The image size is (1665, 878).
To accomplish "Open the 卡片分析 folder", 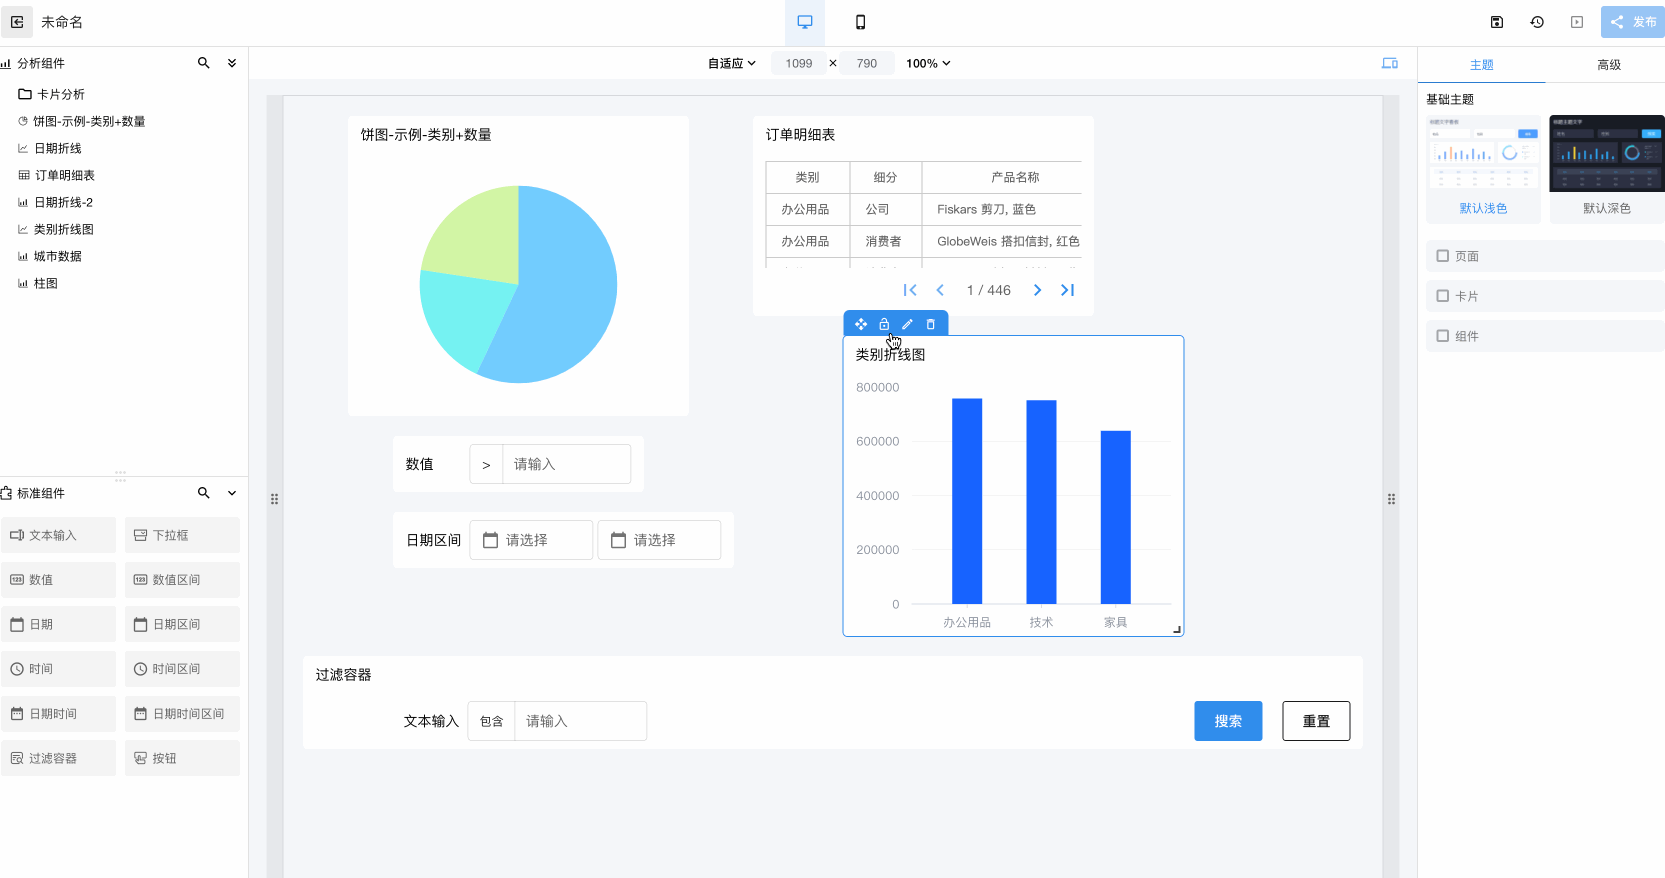I will [x=52, y=94].
